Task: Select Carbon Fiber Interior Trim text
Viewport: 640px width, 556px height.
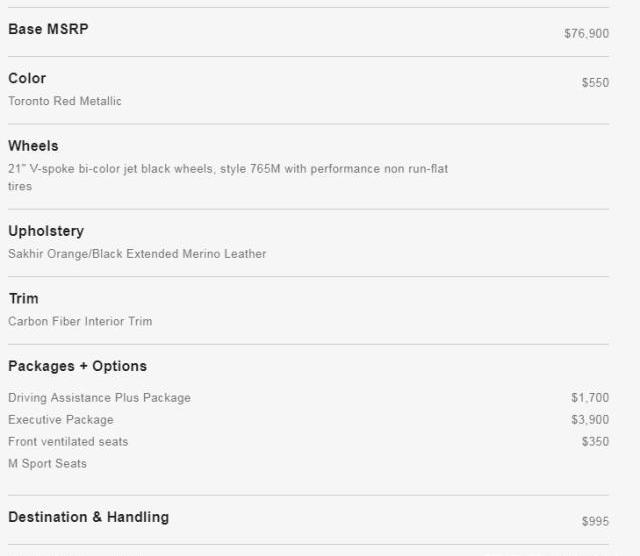Action: coord(80,322)
